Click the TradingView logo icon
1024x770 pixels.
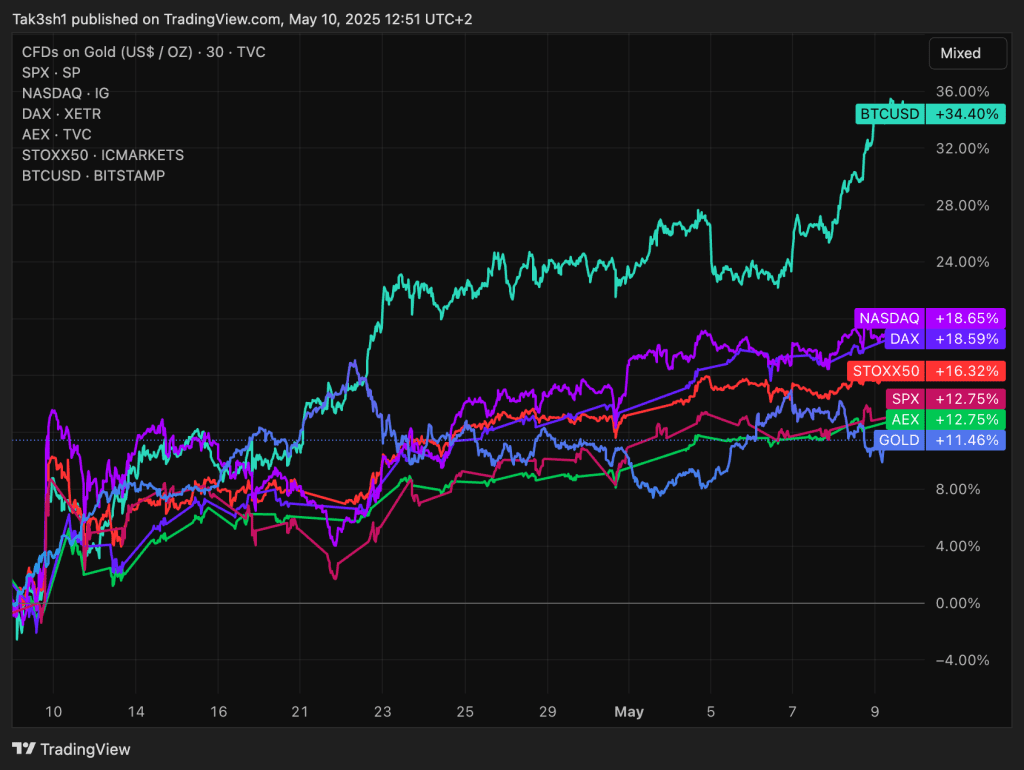(x=24, y=748)
